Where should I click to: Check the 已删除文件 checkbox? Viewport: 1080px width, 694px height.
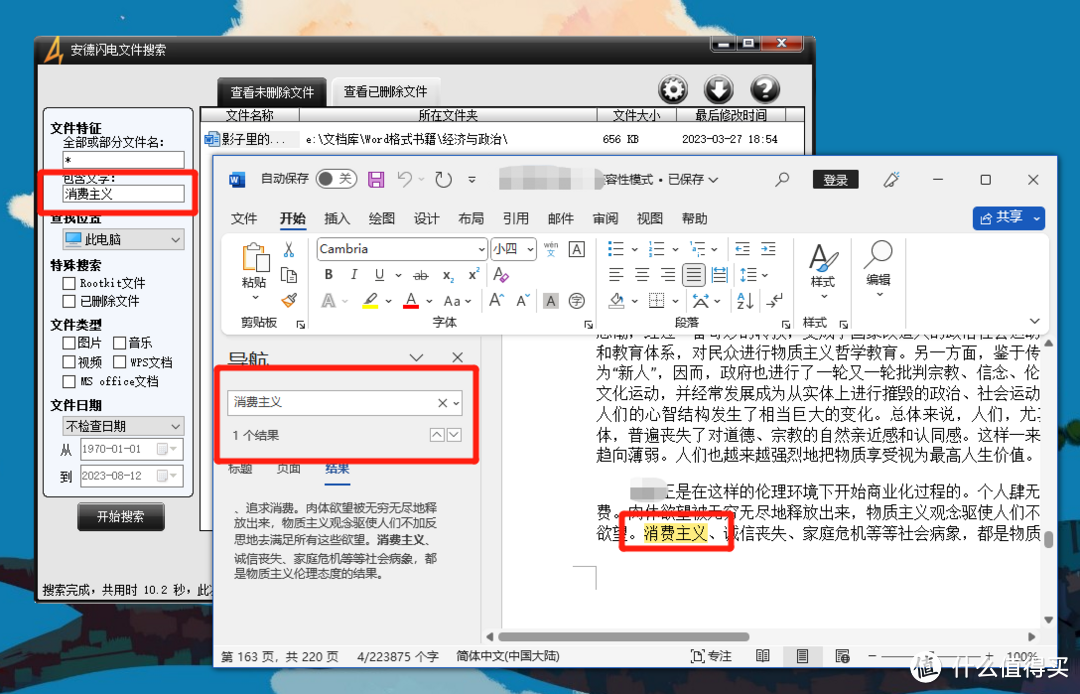pyautogui.click(x=68, y=301)
